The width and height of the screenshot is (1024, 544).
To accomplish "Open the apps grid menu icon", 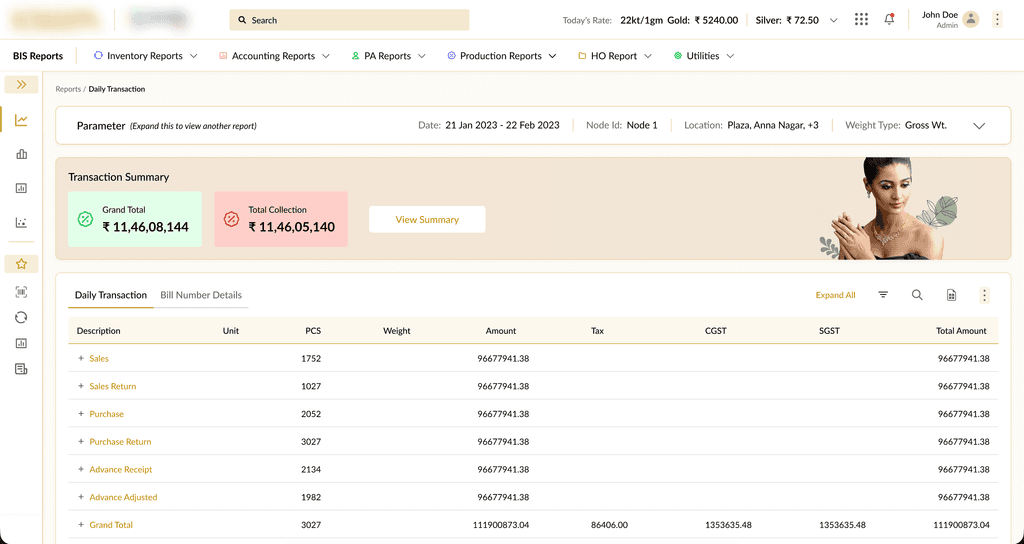I will coord(861,20).
